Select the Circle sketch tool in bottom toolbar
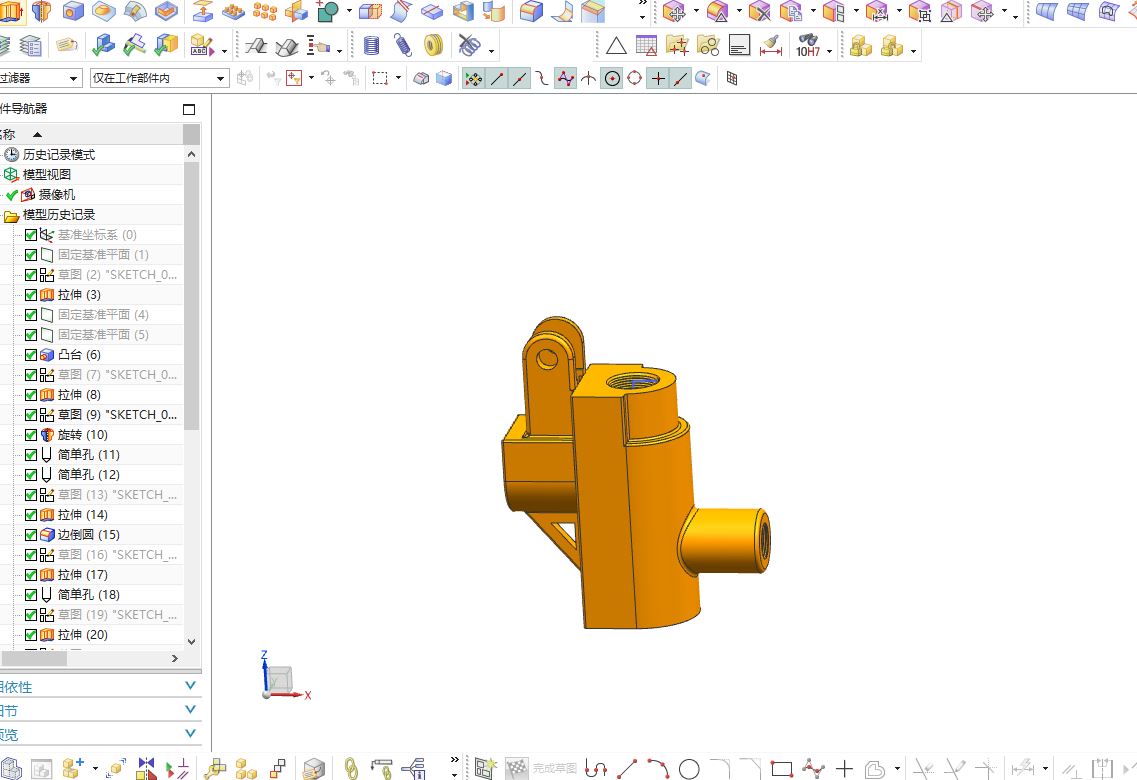The height and width of the screenshot is (780, 1137). [689, 768]
